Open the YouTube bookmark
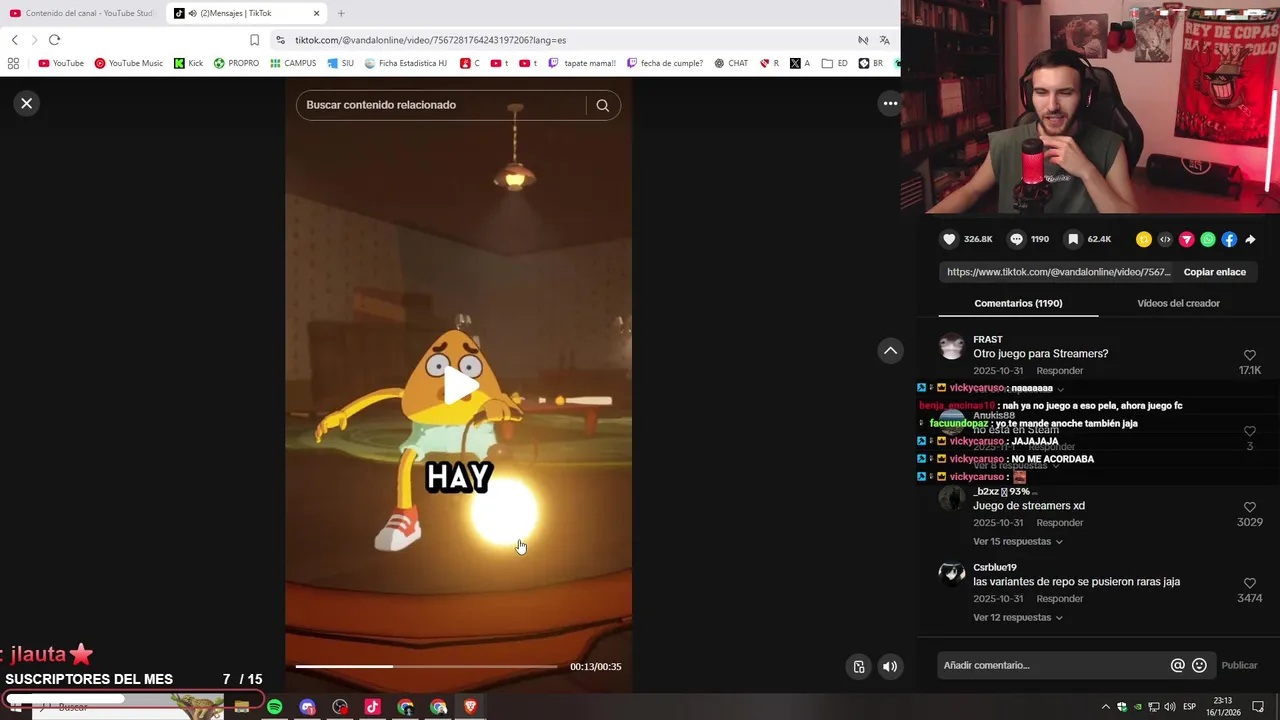The width and height of the screenshot is (1280, 720). pos(61,63)
